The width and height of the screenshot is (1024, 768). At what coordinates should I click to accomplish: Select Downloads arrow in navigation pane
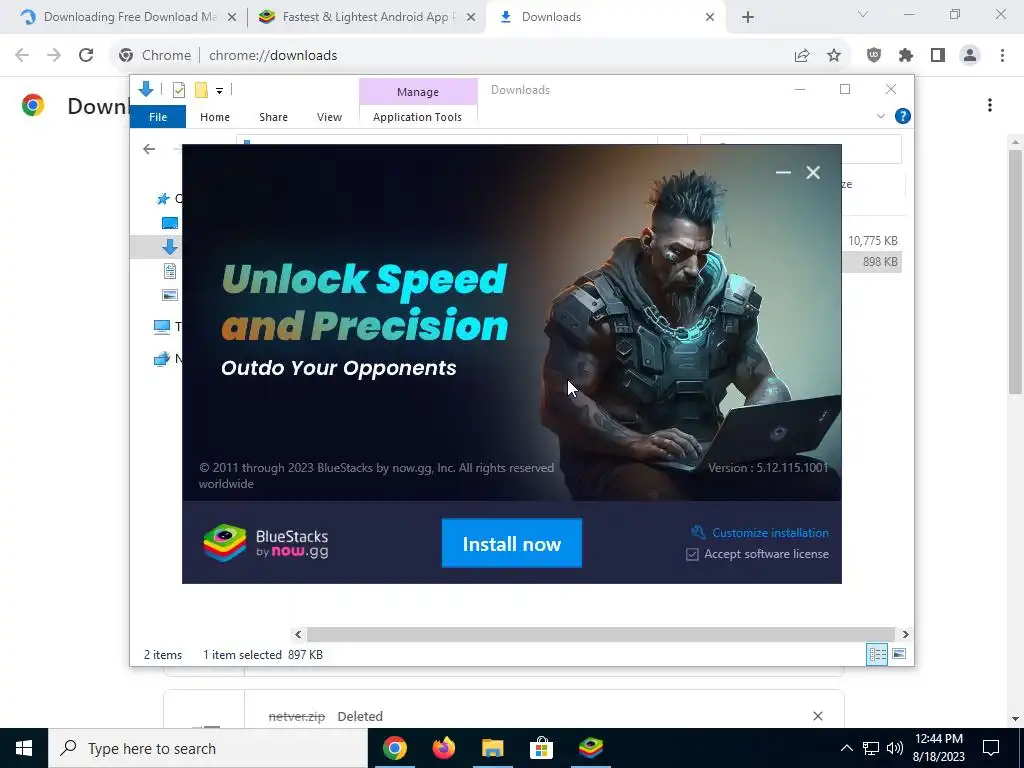pyautogui.click(x=170, y=246)
